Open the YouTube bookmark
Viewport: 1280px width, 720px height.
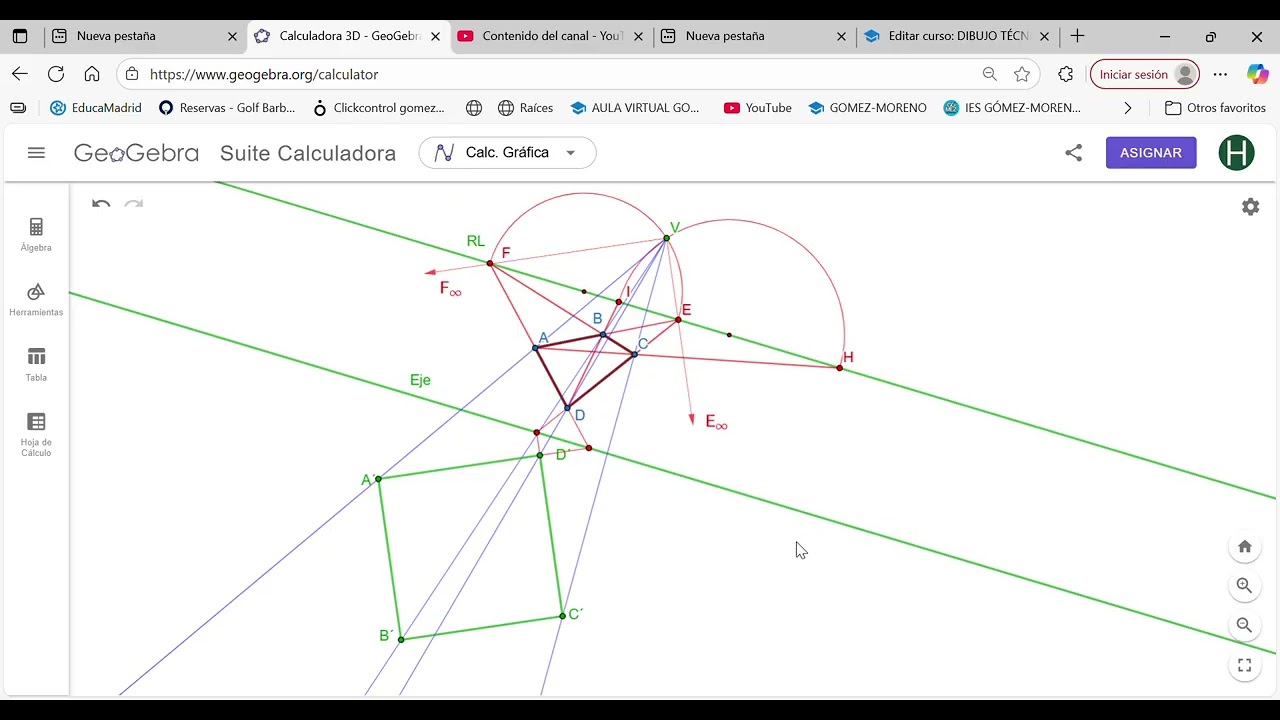[758, 108]
